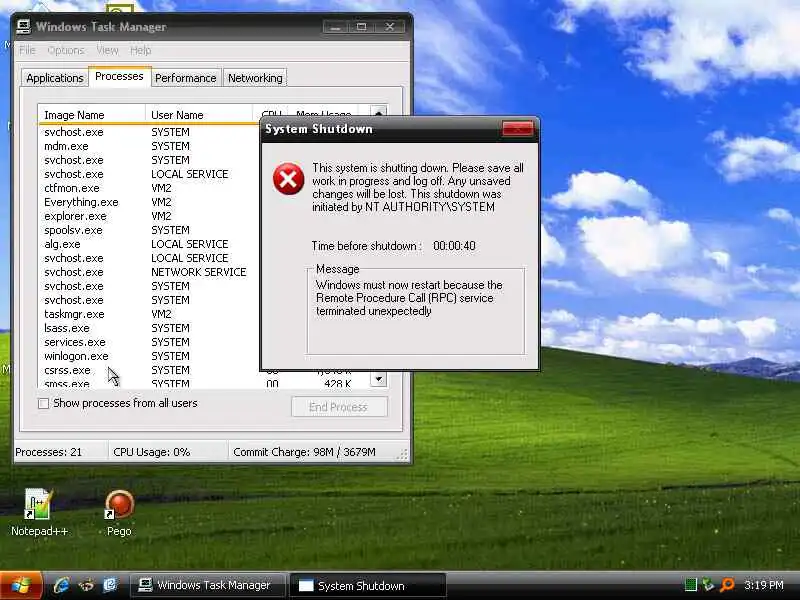Click the green CPU usage tray icon

tap(690, 585)
